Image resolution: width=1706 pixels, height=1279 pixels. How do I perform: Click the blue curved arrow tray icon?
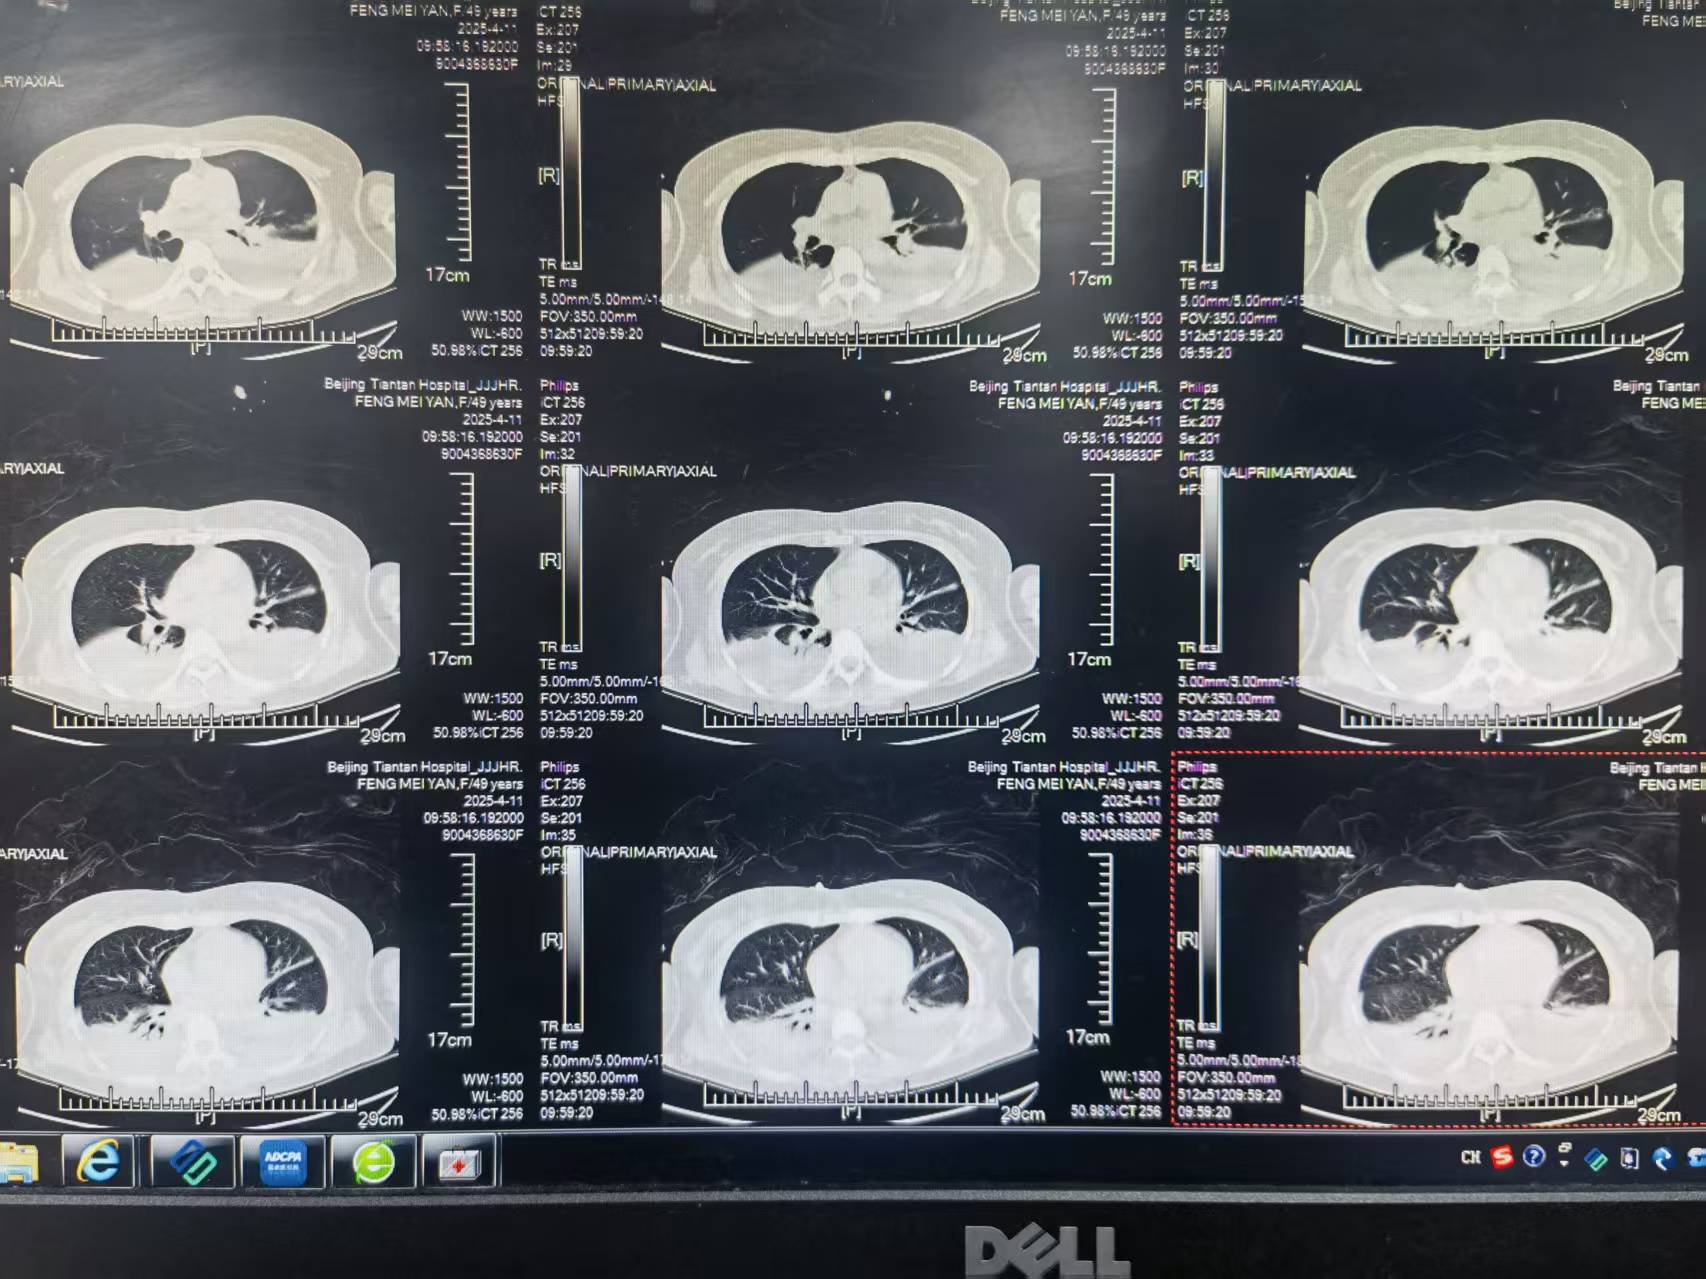[x=1662, y=1158]
